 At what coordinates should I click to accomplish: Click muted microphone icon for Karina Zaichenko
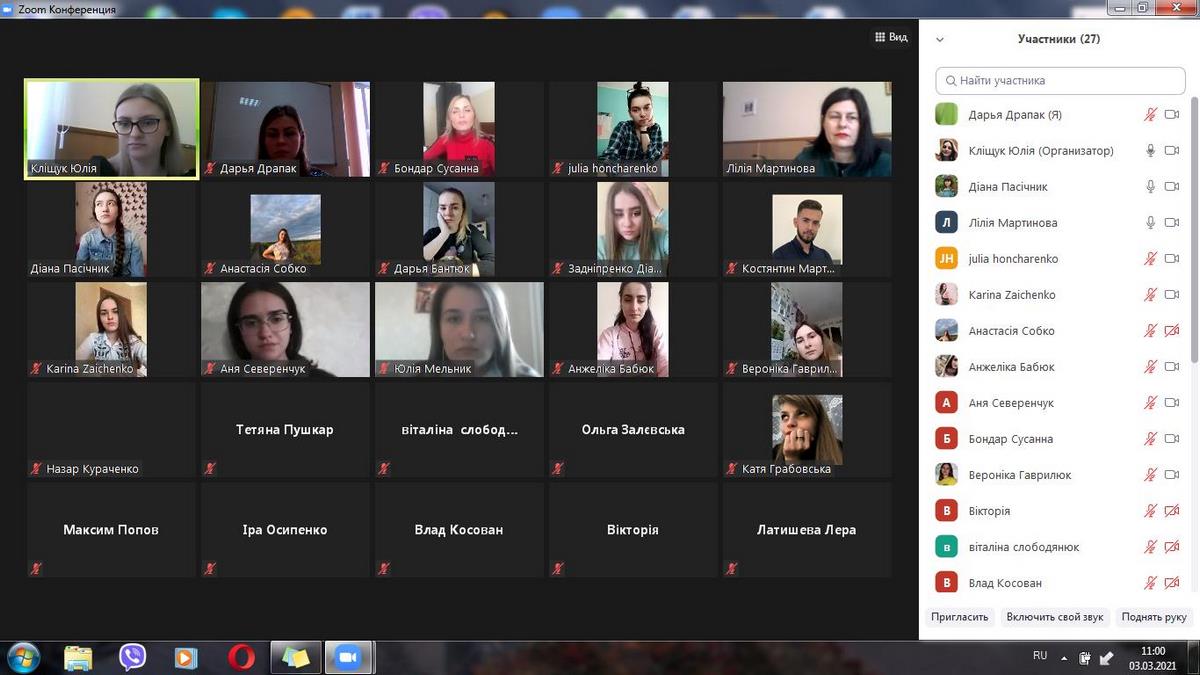pyautogui.click(x=1151, y=295)
